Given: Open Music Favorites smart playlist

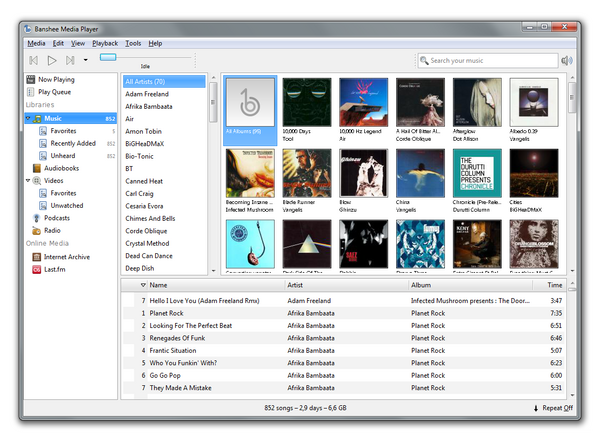Looking at the screenshot, I should click(x=71, y=131).
